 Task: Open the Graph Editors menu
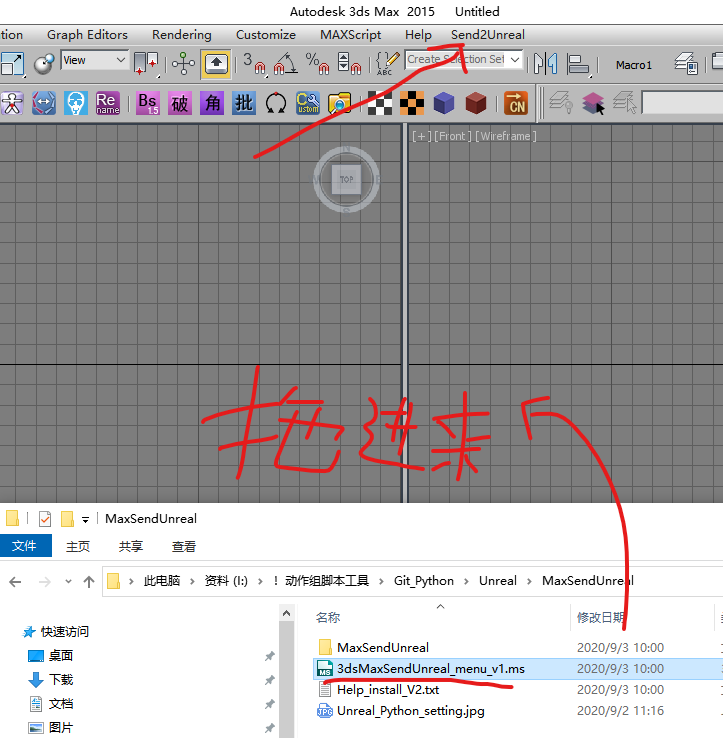tap(87, 35)
